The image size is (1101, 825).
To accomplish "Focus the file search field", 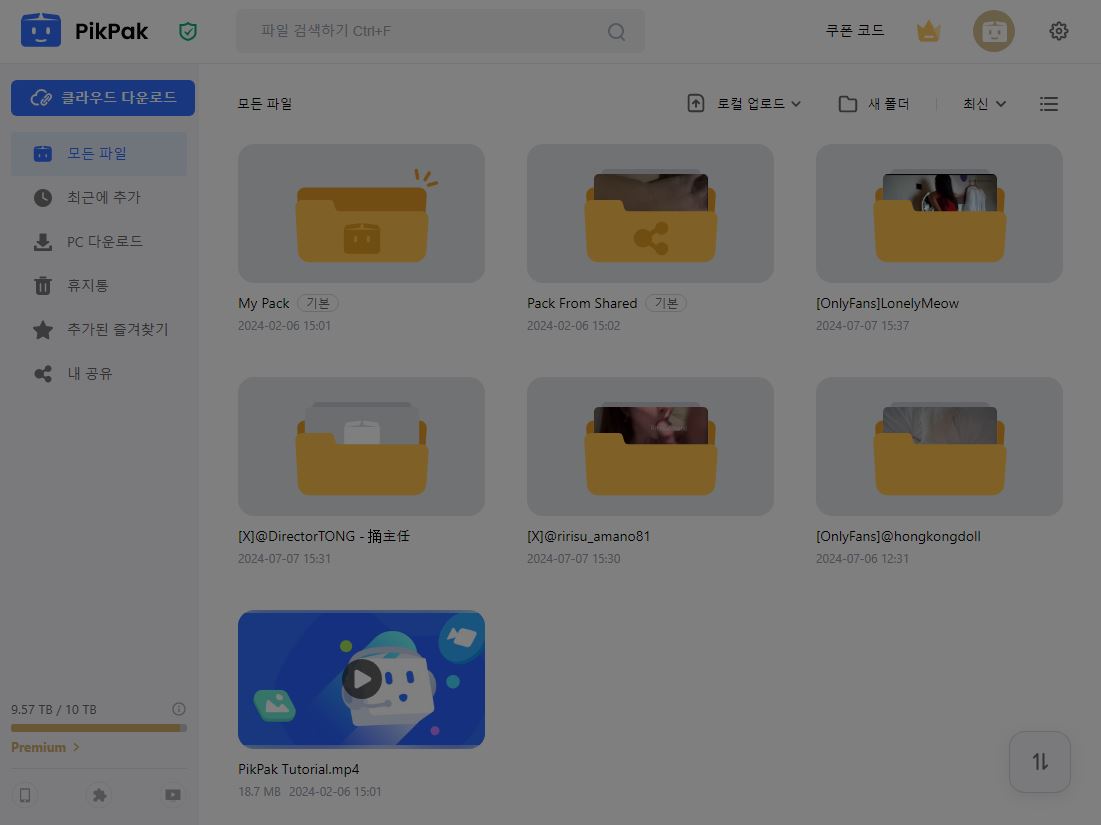I will [x=440, y=31].
